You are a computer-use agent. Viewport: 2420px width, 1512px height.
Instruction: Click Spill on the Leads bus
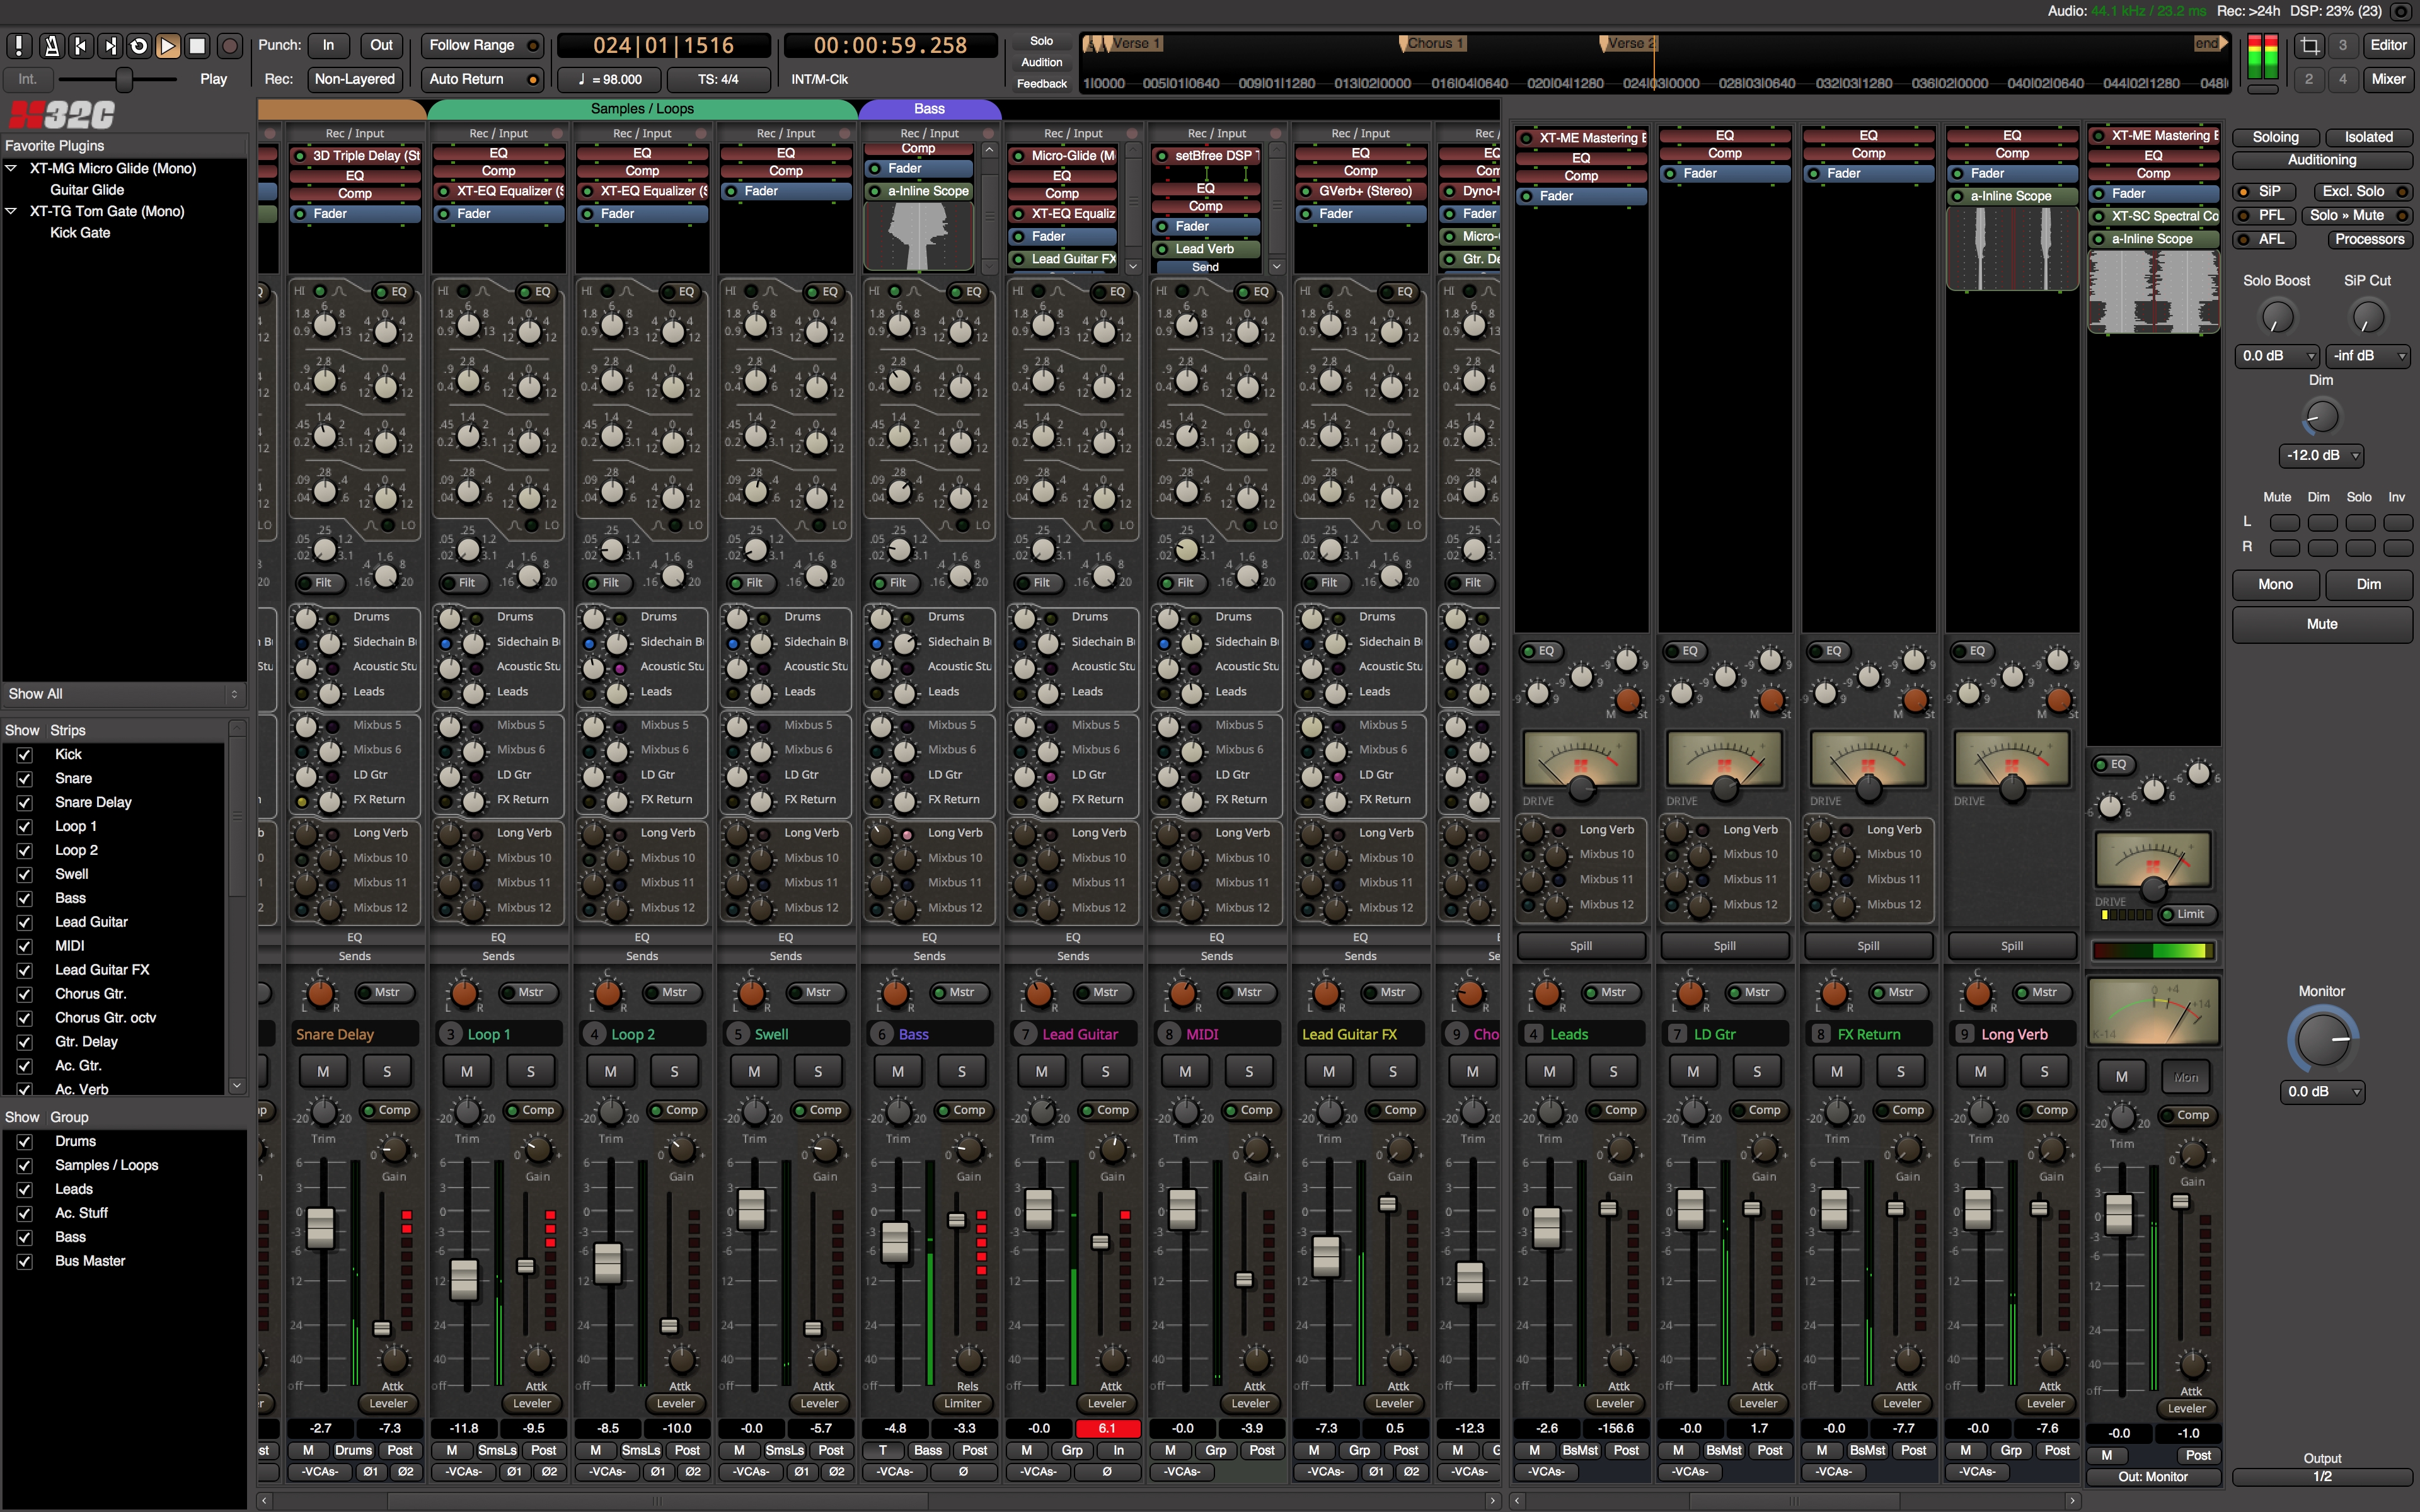pyautogui.click(x=1581, y=945)
